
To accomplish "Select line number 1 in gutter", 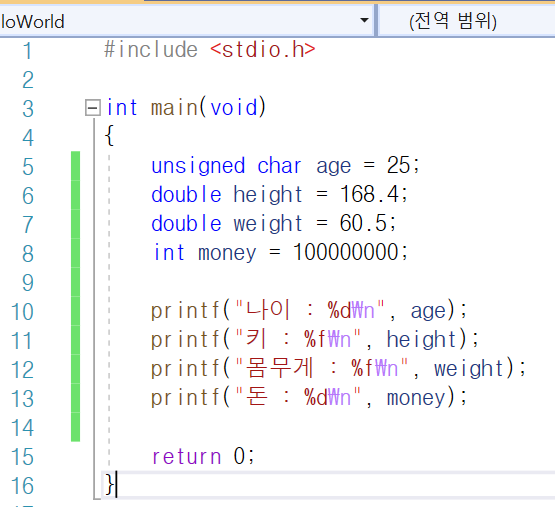I will pos(28,51).
